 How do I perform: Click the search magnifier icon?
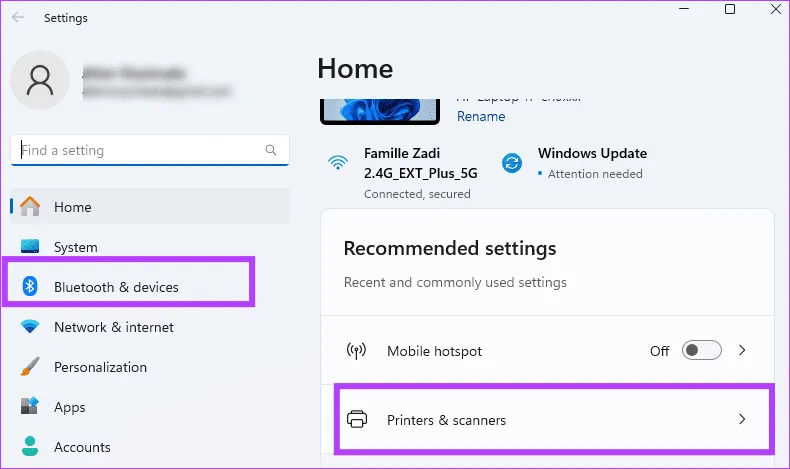click(x=271, y=151)
